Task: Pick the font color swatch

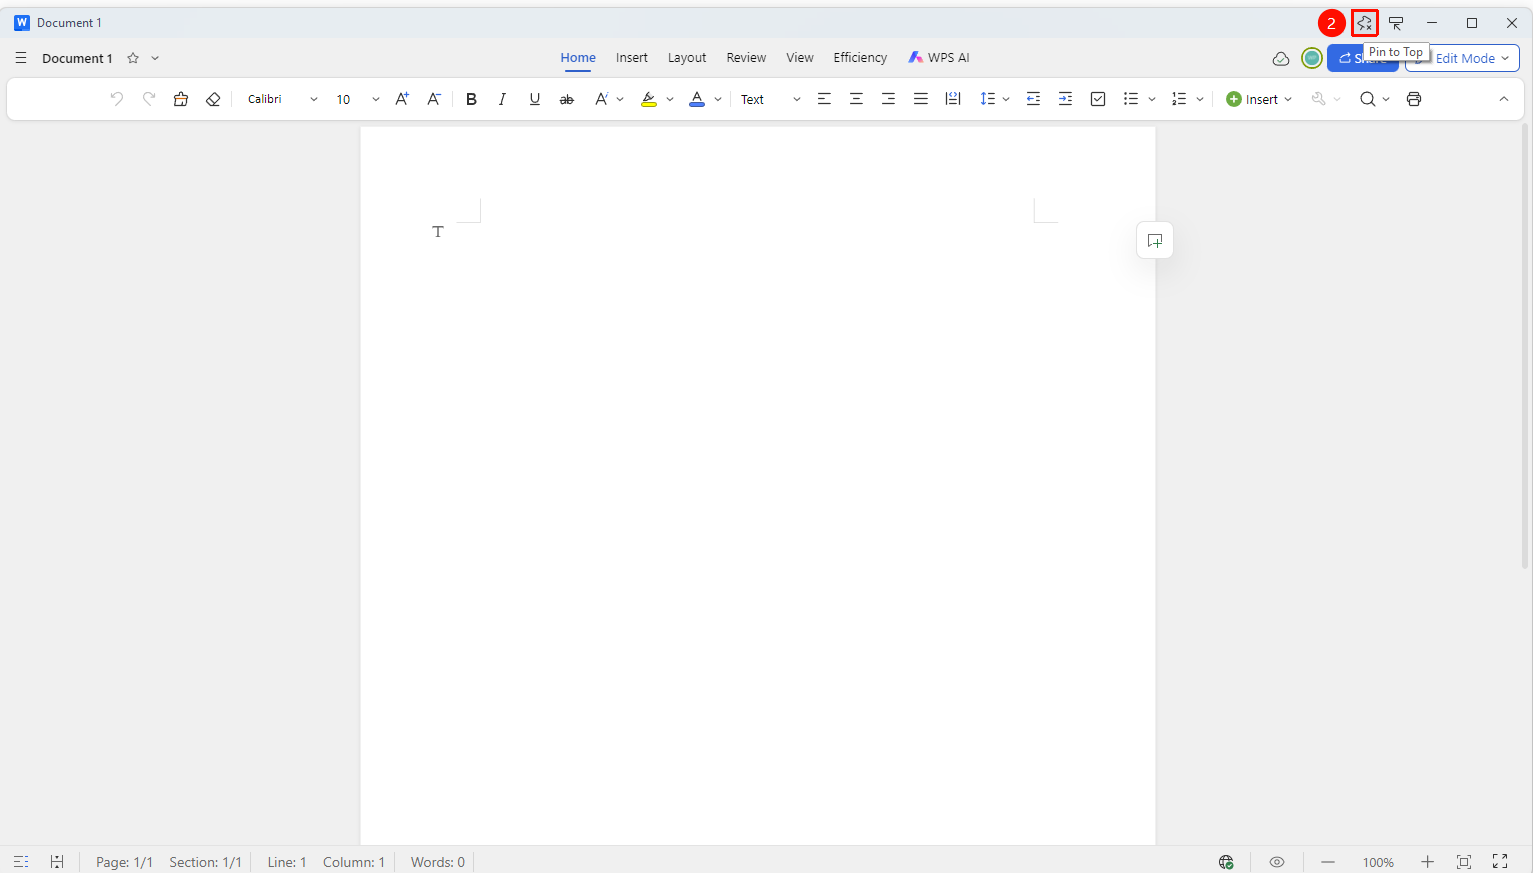Action: pos(697,99)
